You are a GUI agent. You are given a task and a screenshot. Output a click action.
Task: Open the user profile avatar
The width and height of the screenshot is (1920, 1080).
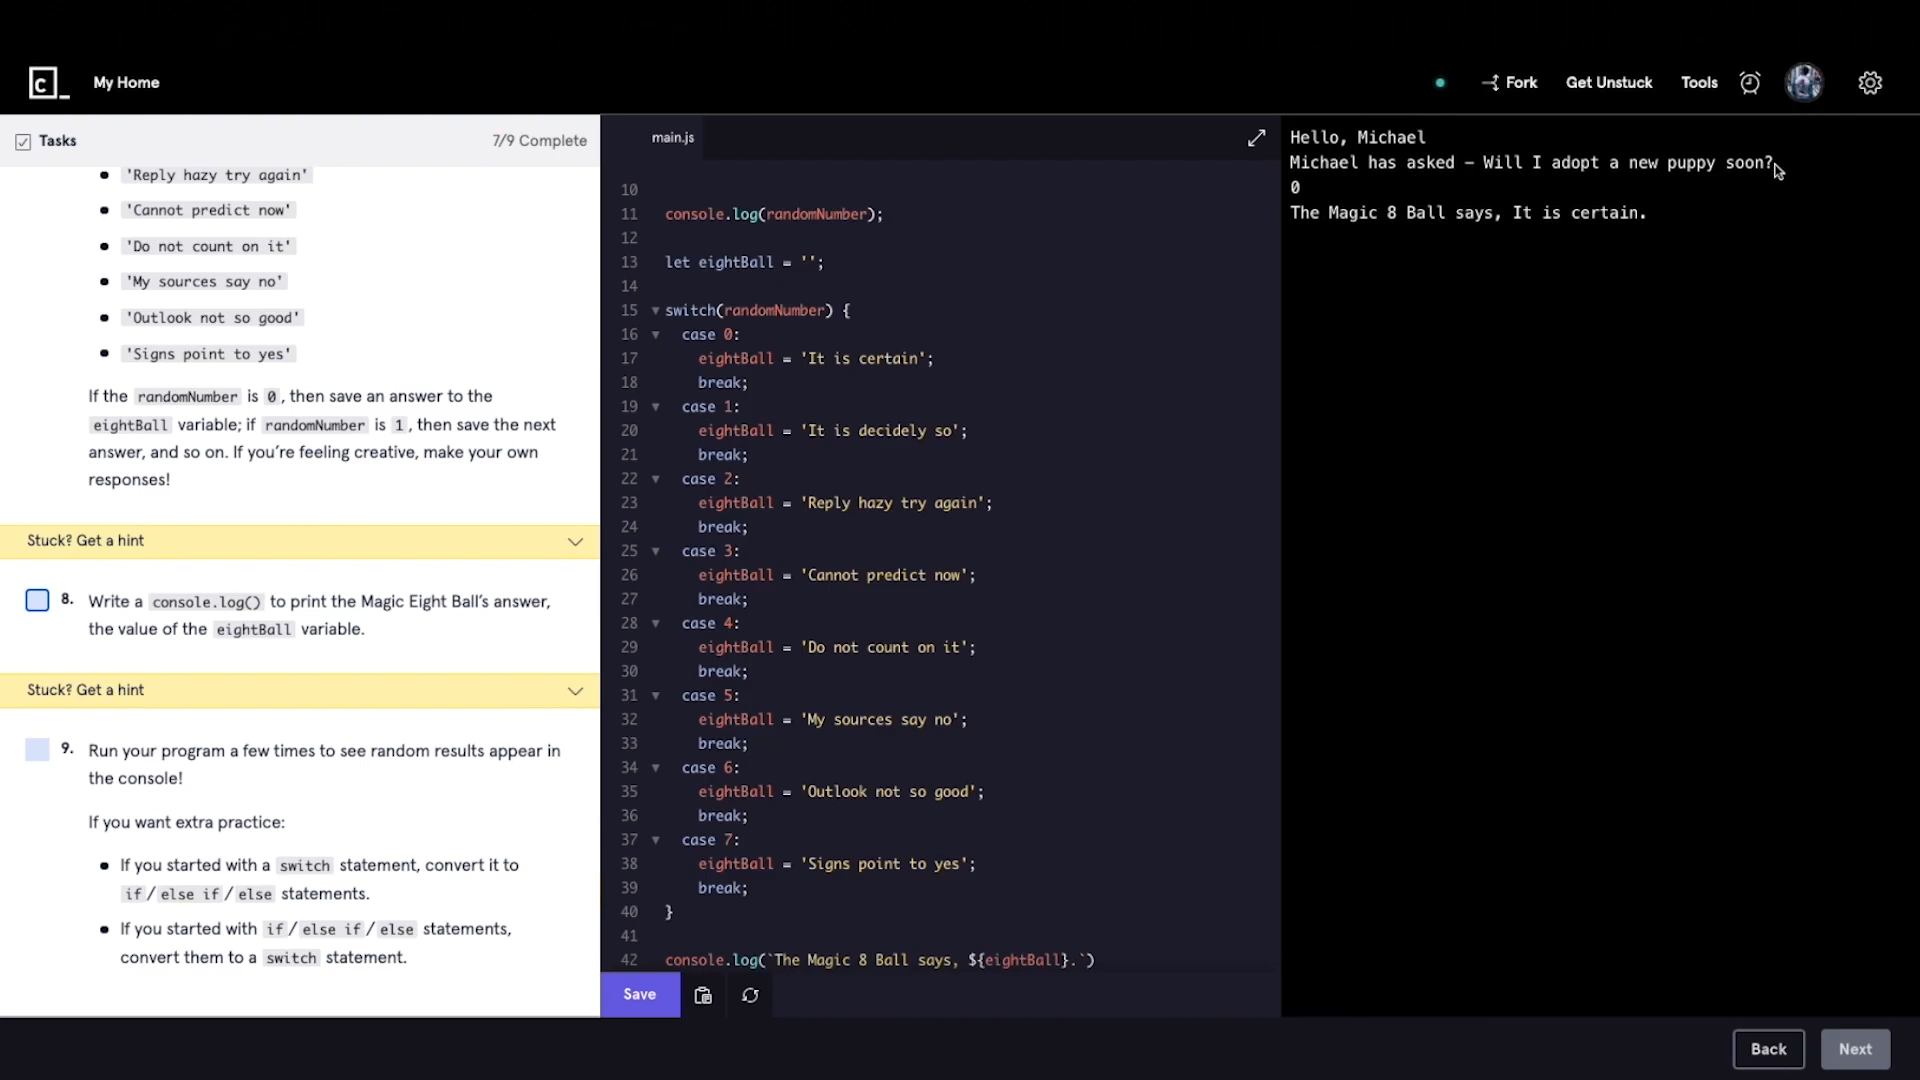click(1804, 83)
